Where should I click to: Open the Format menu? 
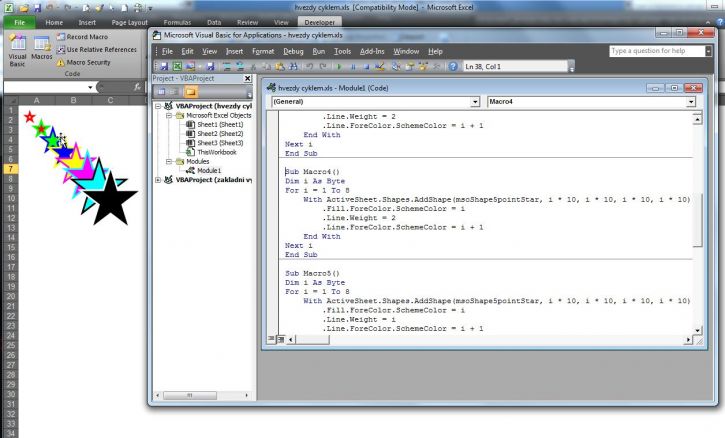tap(263, 51)
